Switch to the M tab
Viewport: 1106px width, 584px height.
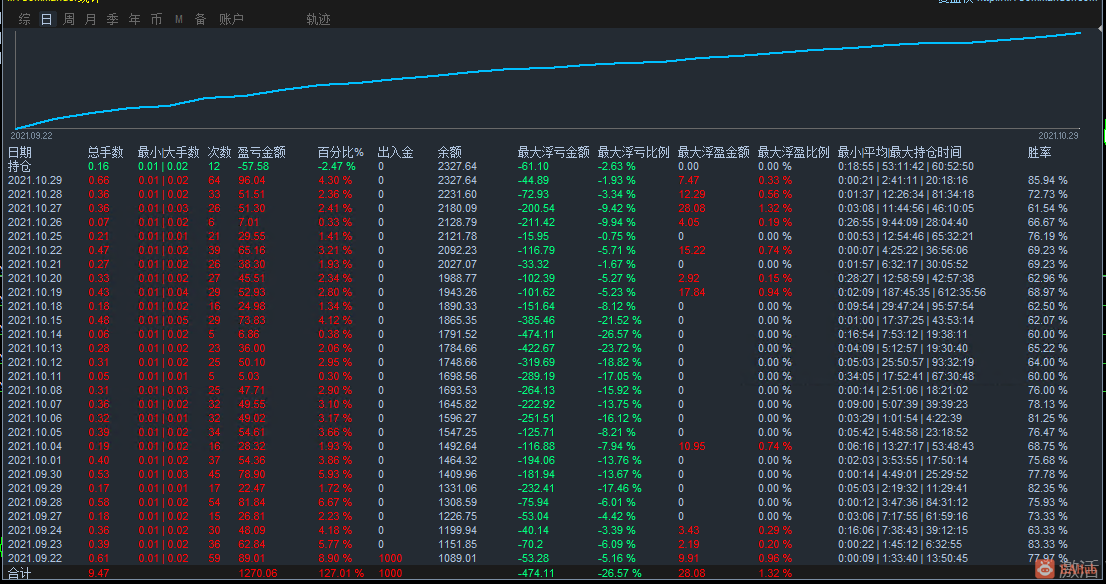(178, 20)
